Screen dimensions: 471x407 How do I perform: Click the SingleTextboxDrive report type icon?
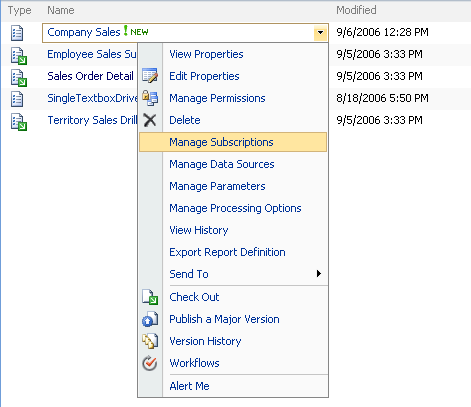tap(17, 99)
